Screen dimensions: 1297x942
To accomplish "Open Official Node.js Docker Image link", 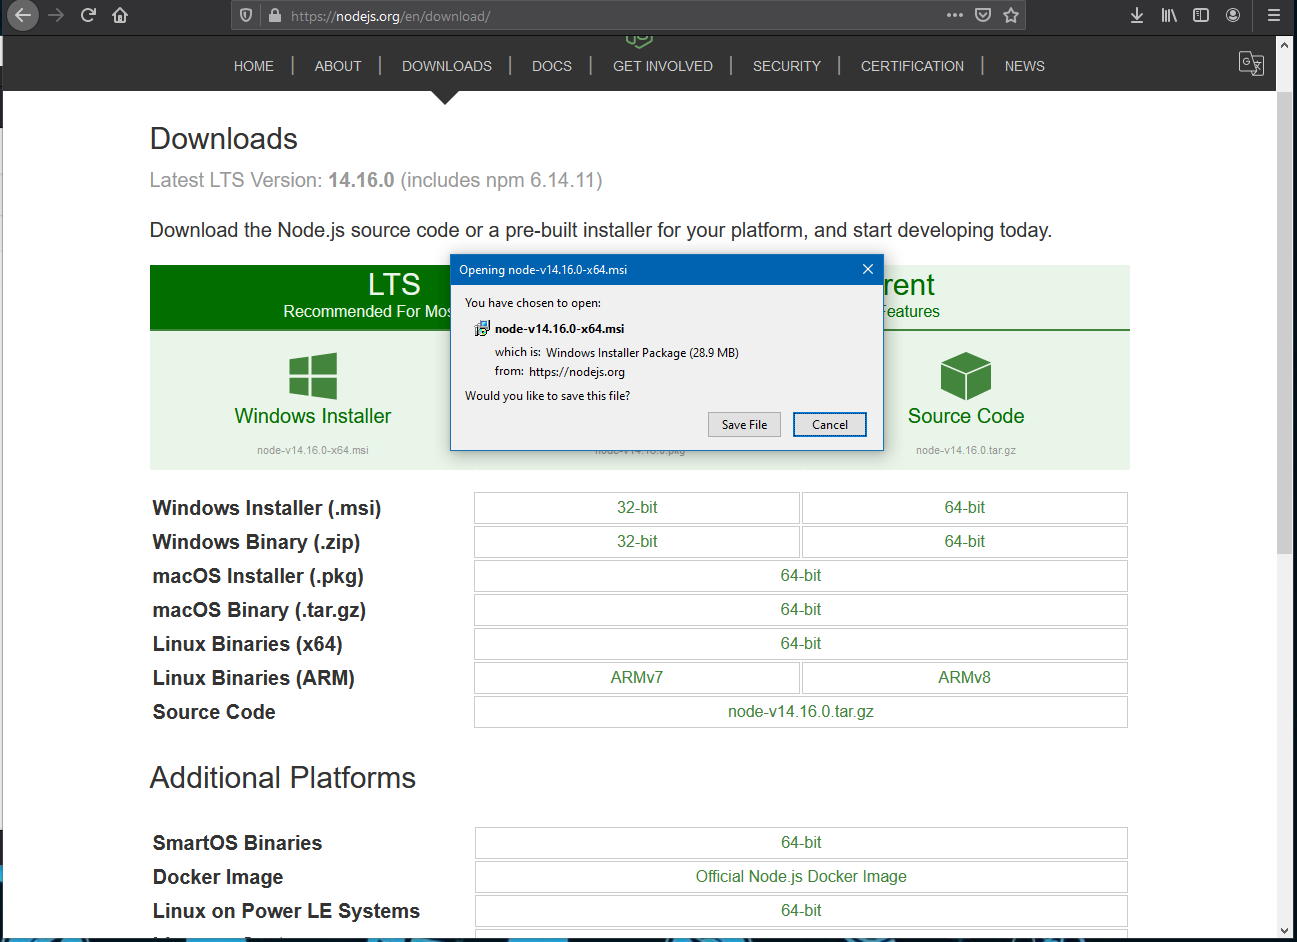I will click(801, 877).
